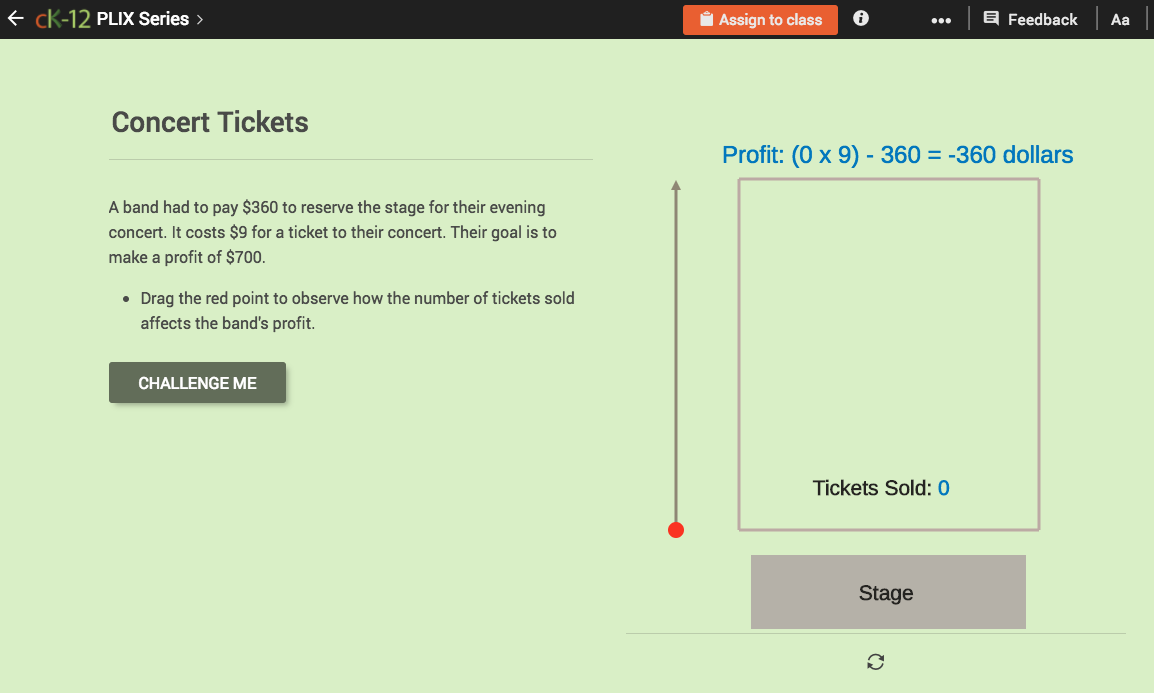
Task: Reset the simulation with the refresh icon
Action: click(876, 662)
